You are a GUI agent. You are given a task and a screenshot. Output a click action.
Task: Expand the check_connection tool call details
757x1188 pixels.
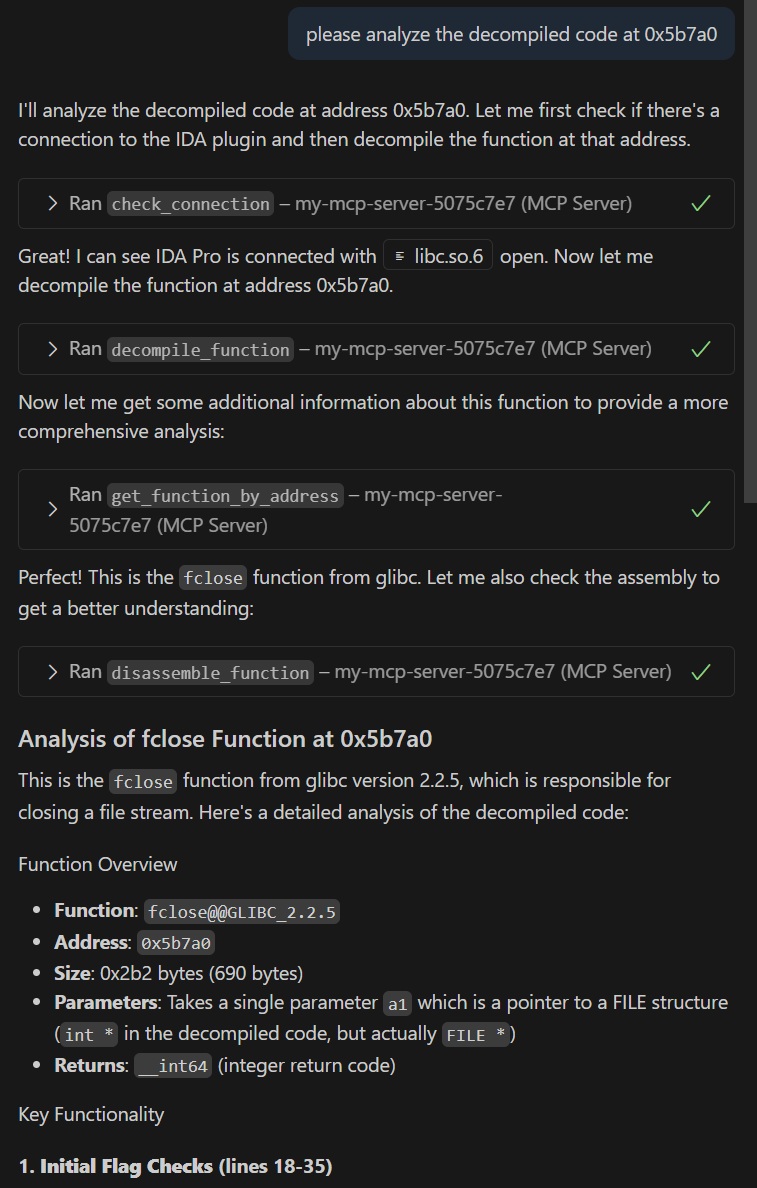pos(52,203)
